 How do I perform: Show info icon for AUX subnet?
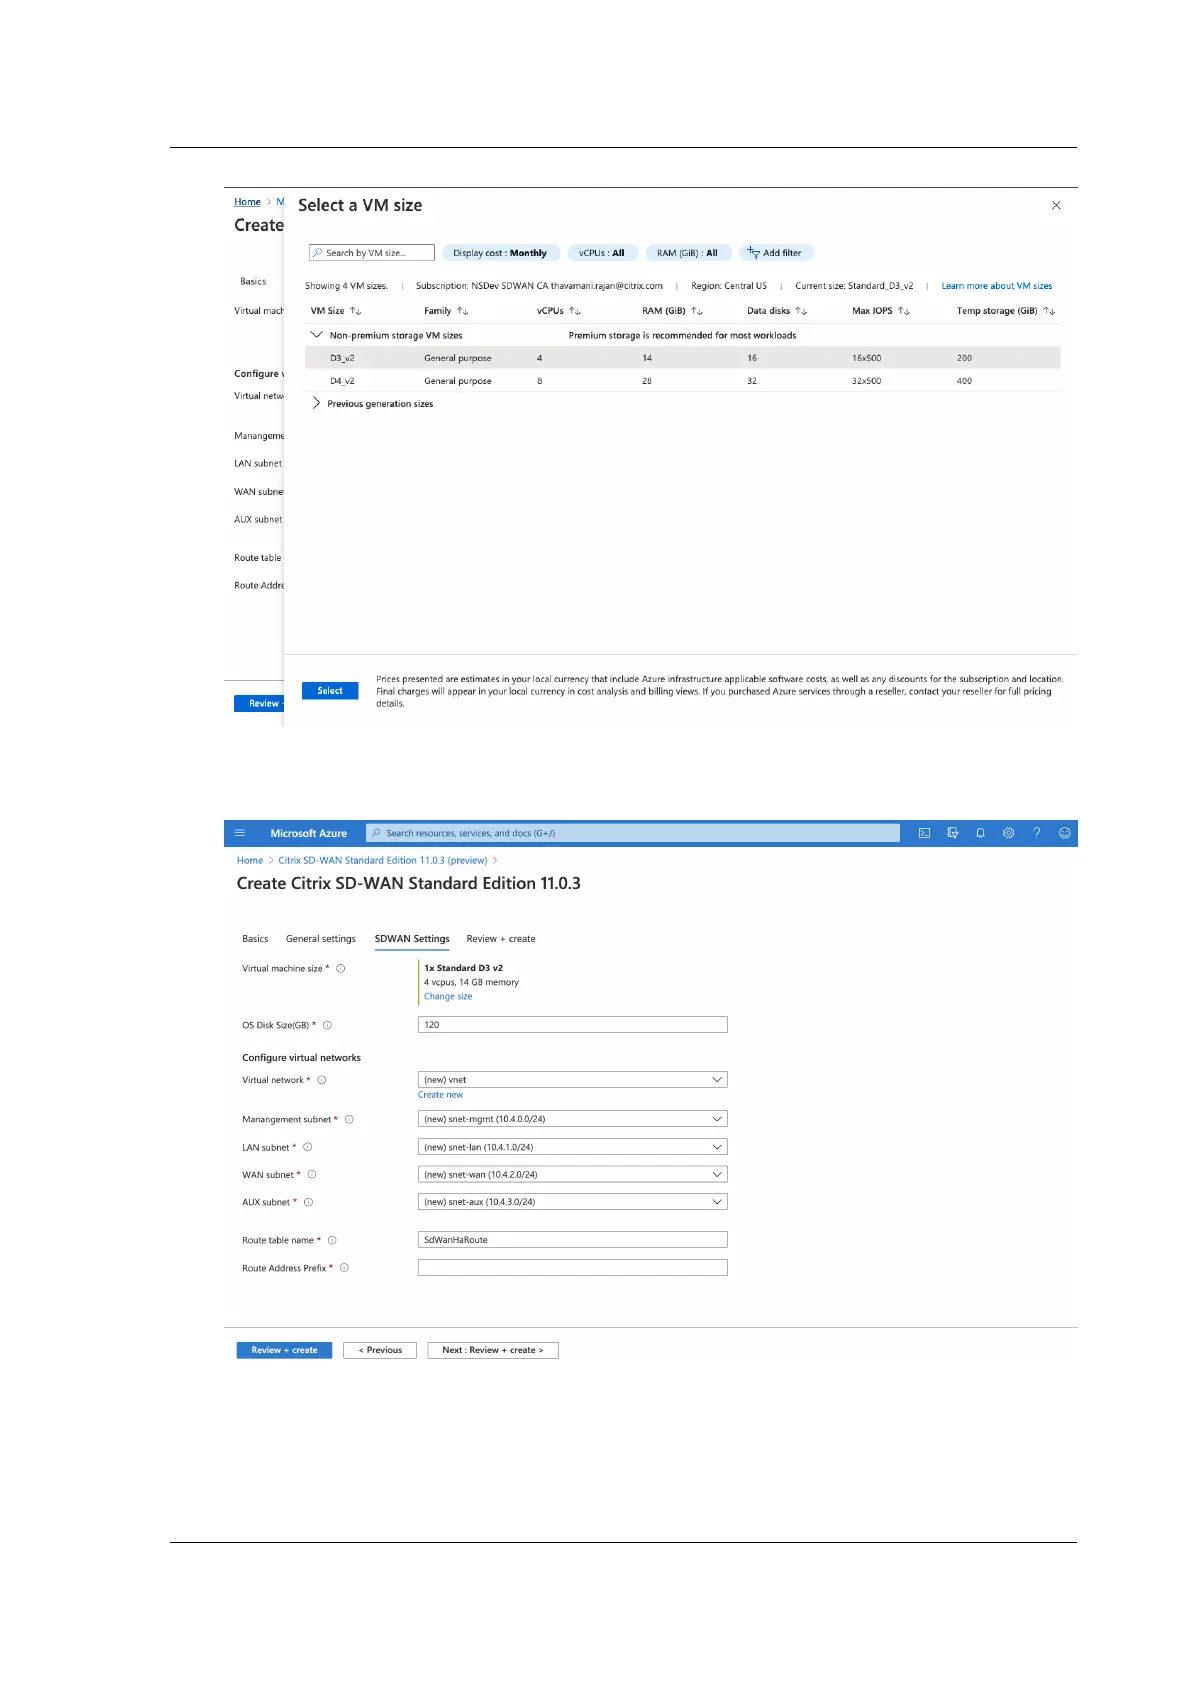pos(309,1202)
